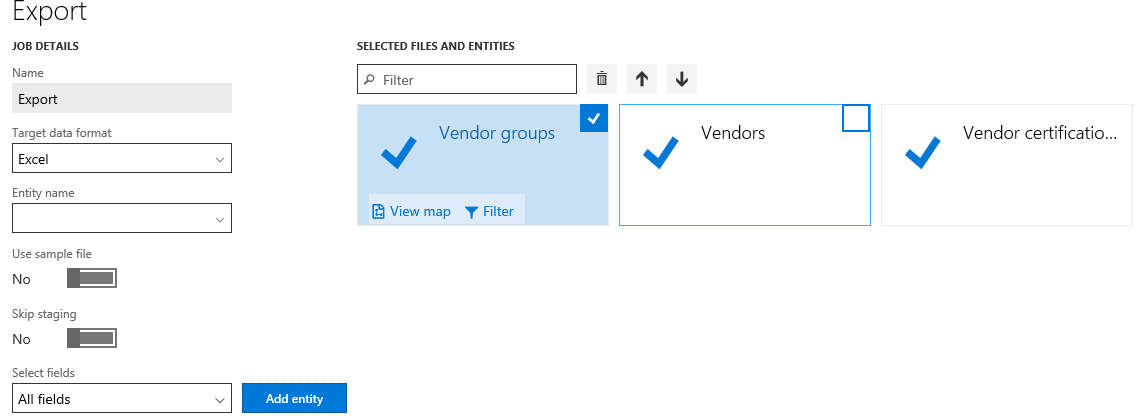Click the View map document icon

click(378, 212)
